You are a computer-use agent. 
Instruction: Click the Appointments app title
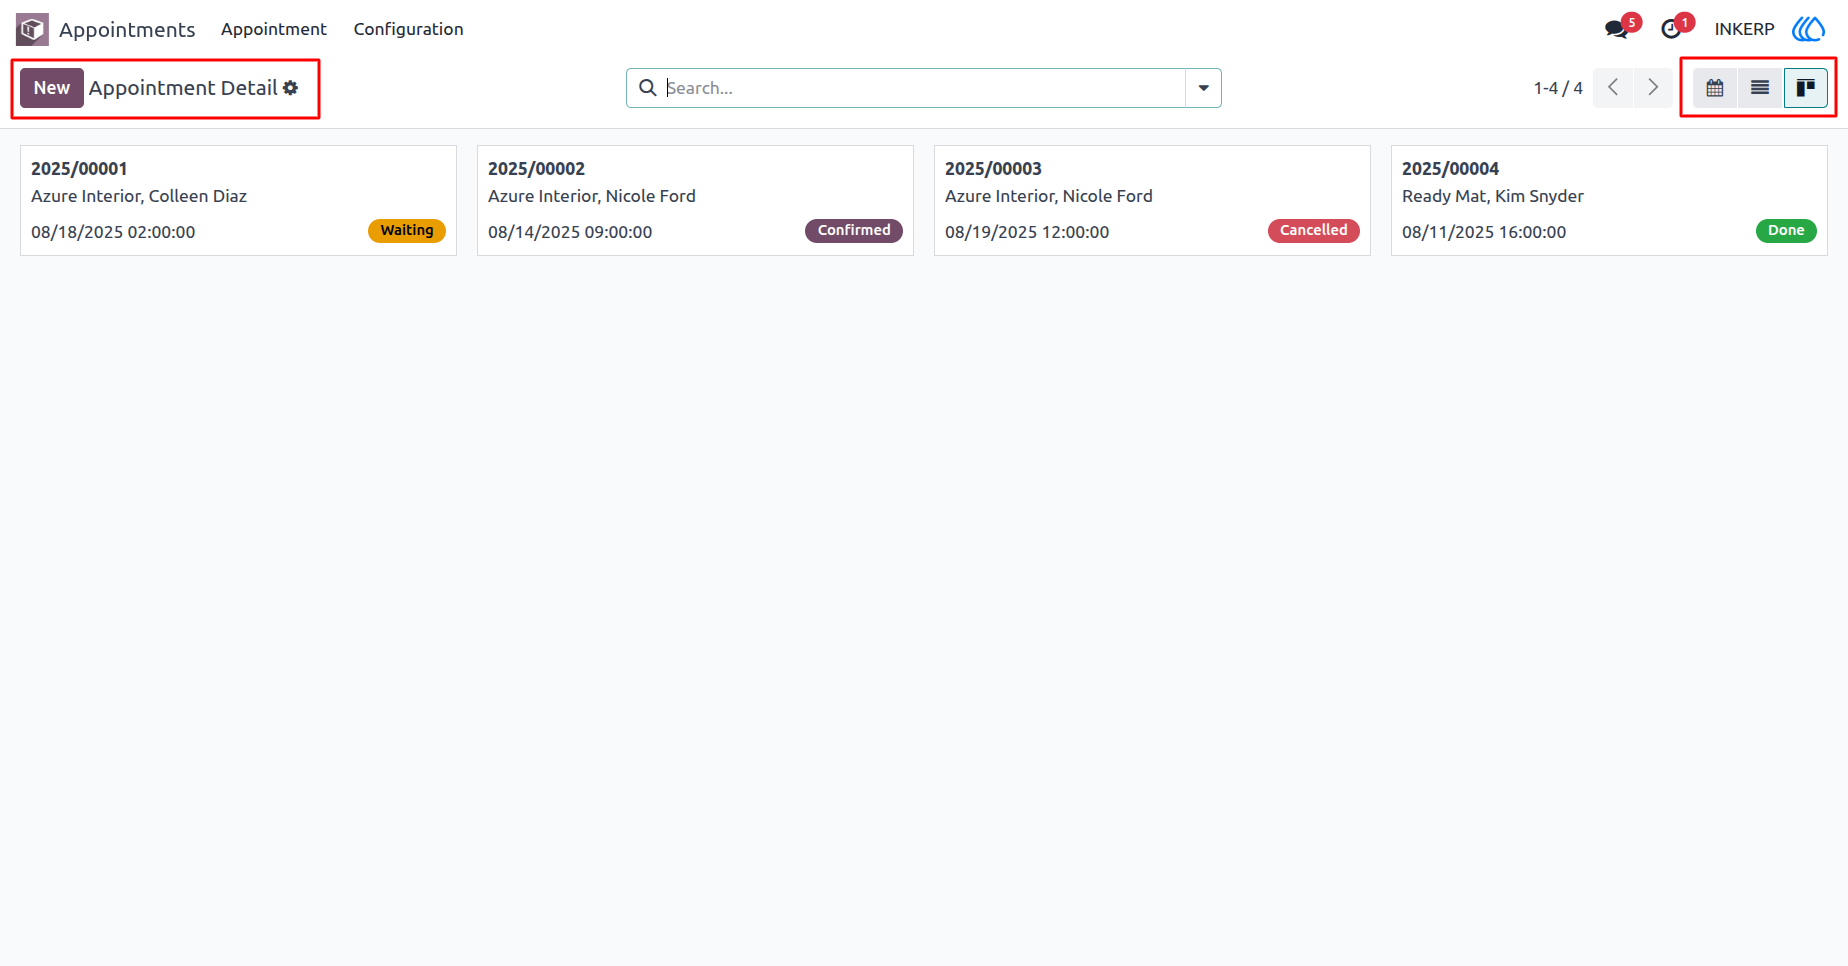click(x=127, y=29)
